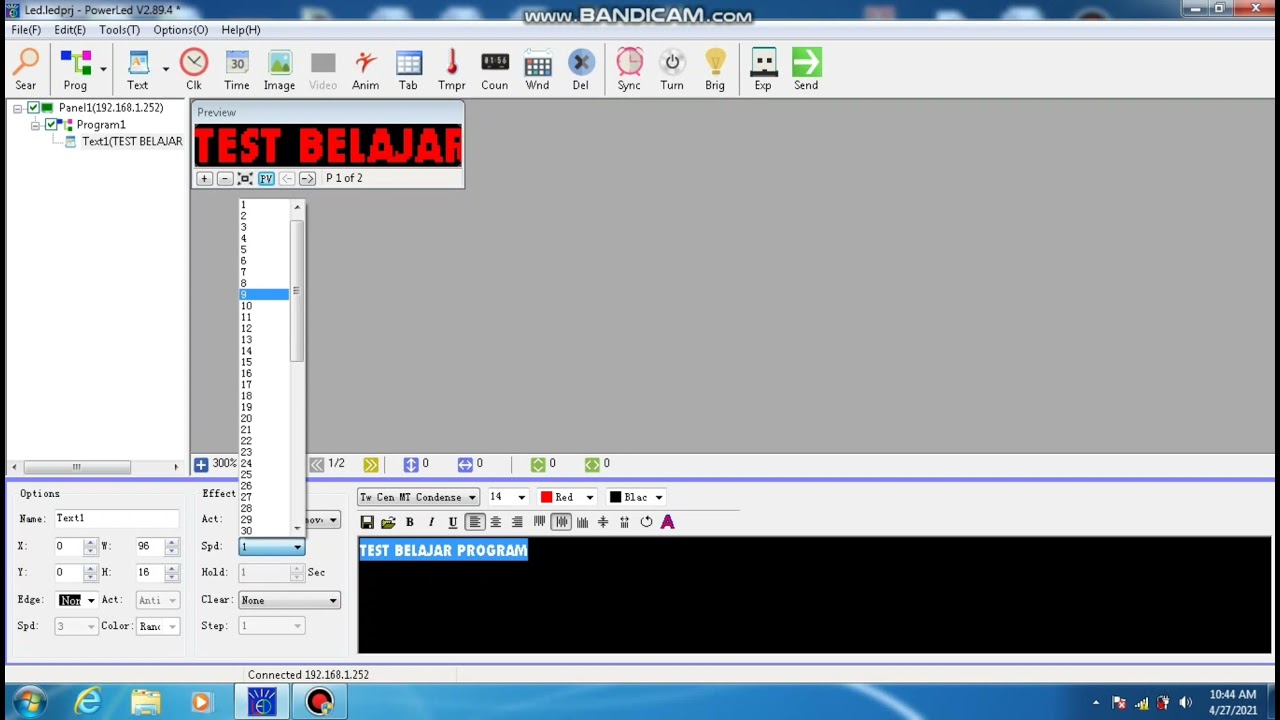Click the Prog program toolbar icon
This screenshot has width=1280, height=720.
[x=75, y=70]
